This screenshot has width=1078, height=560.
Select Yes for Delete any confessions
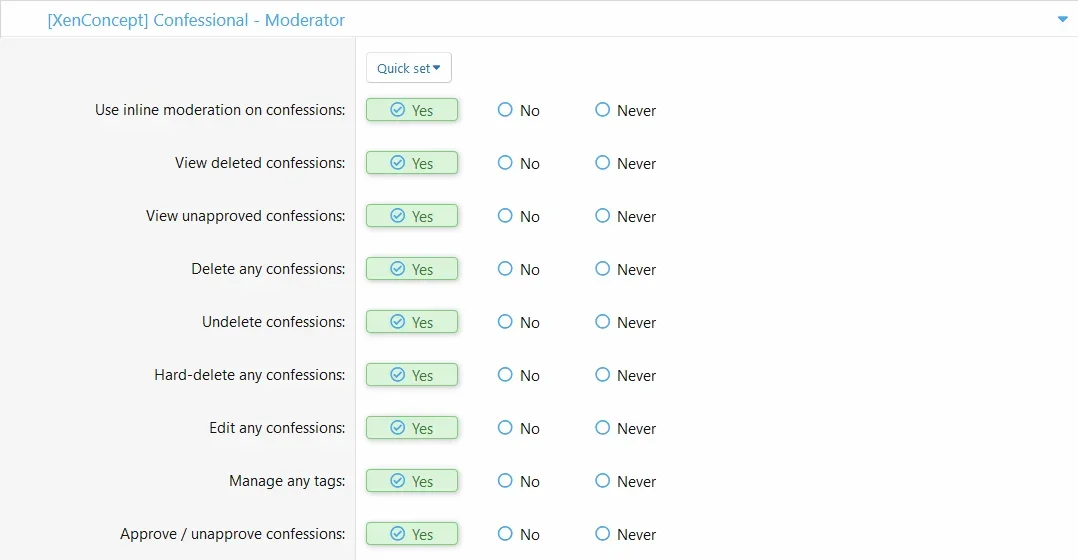point(412,269)
